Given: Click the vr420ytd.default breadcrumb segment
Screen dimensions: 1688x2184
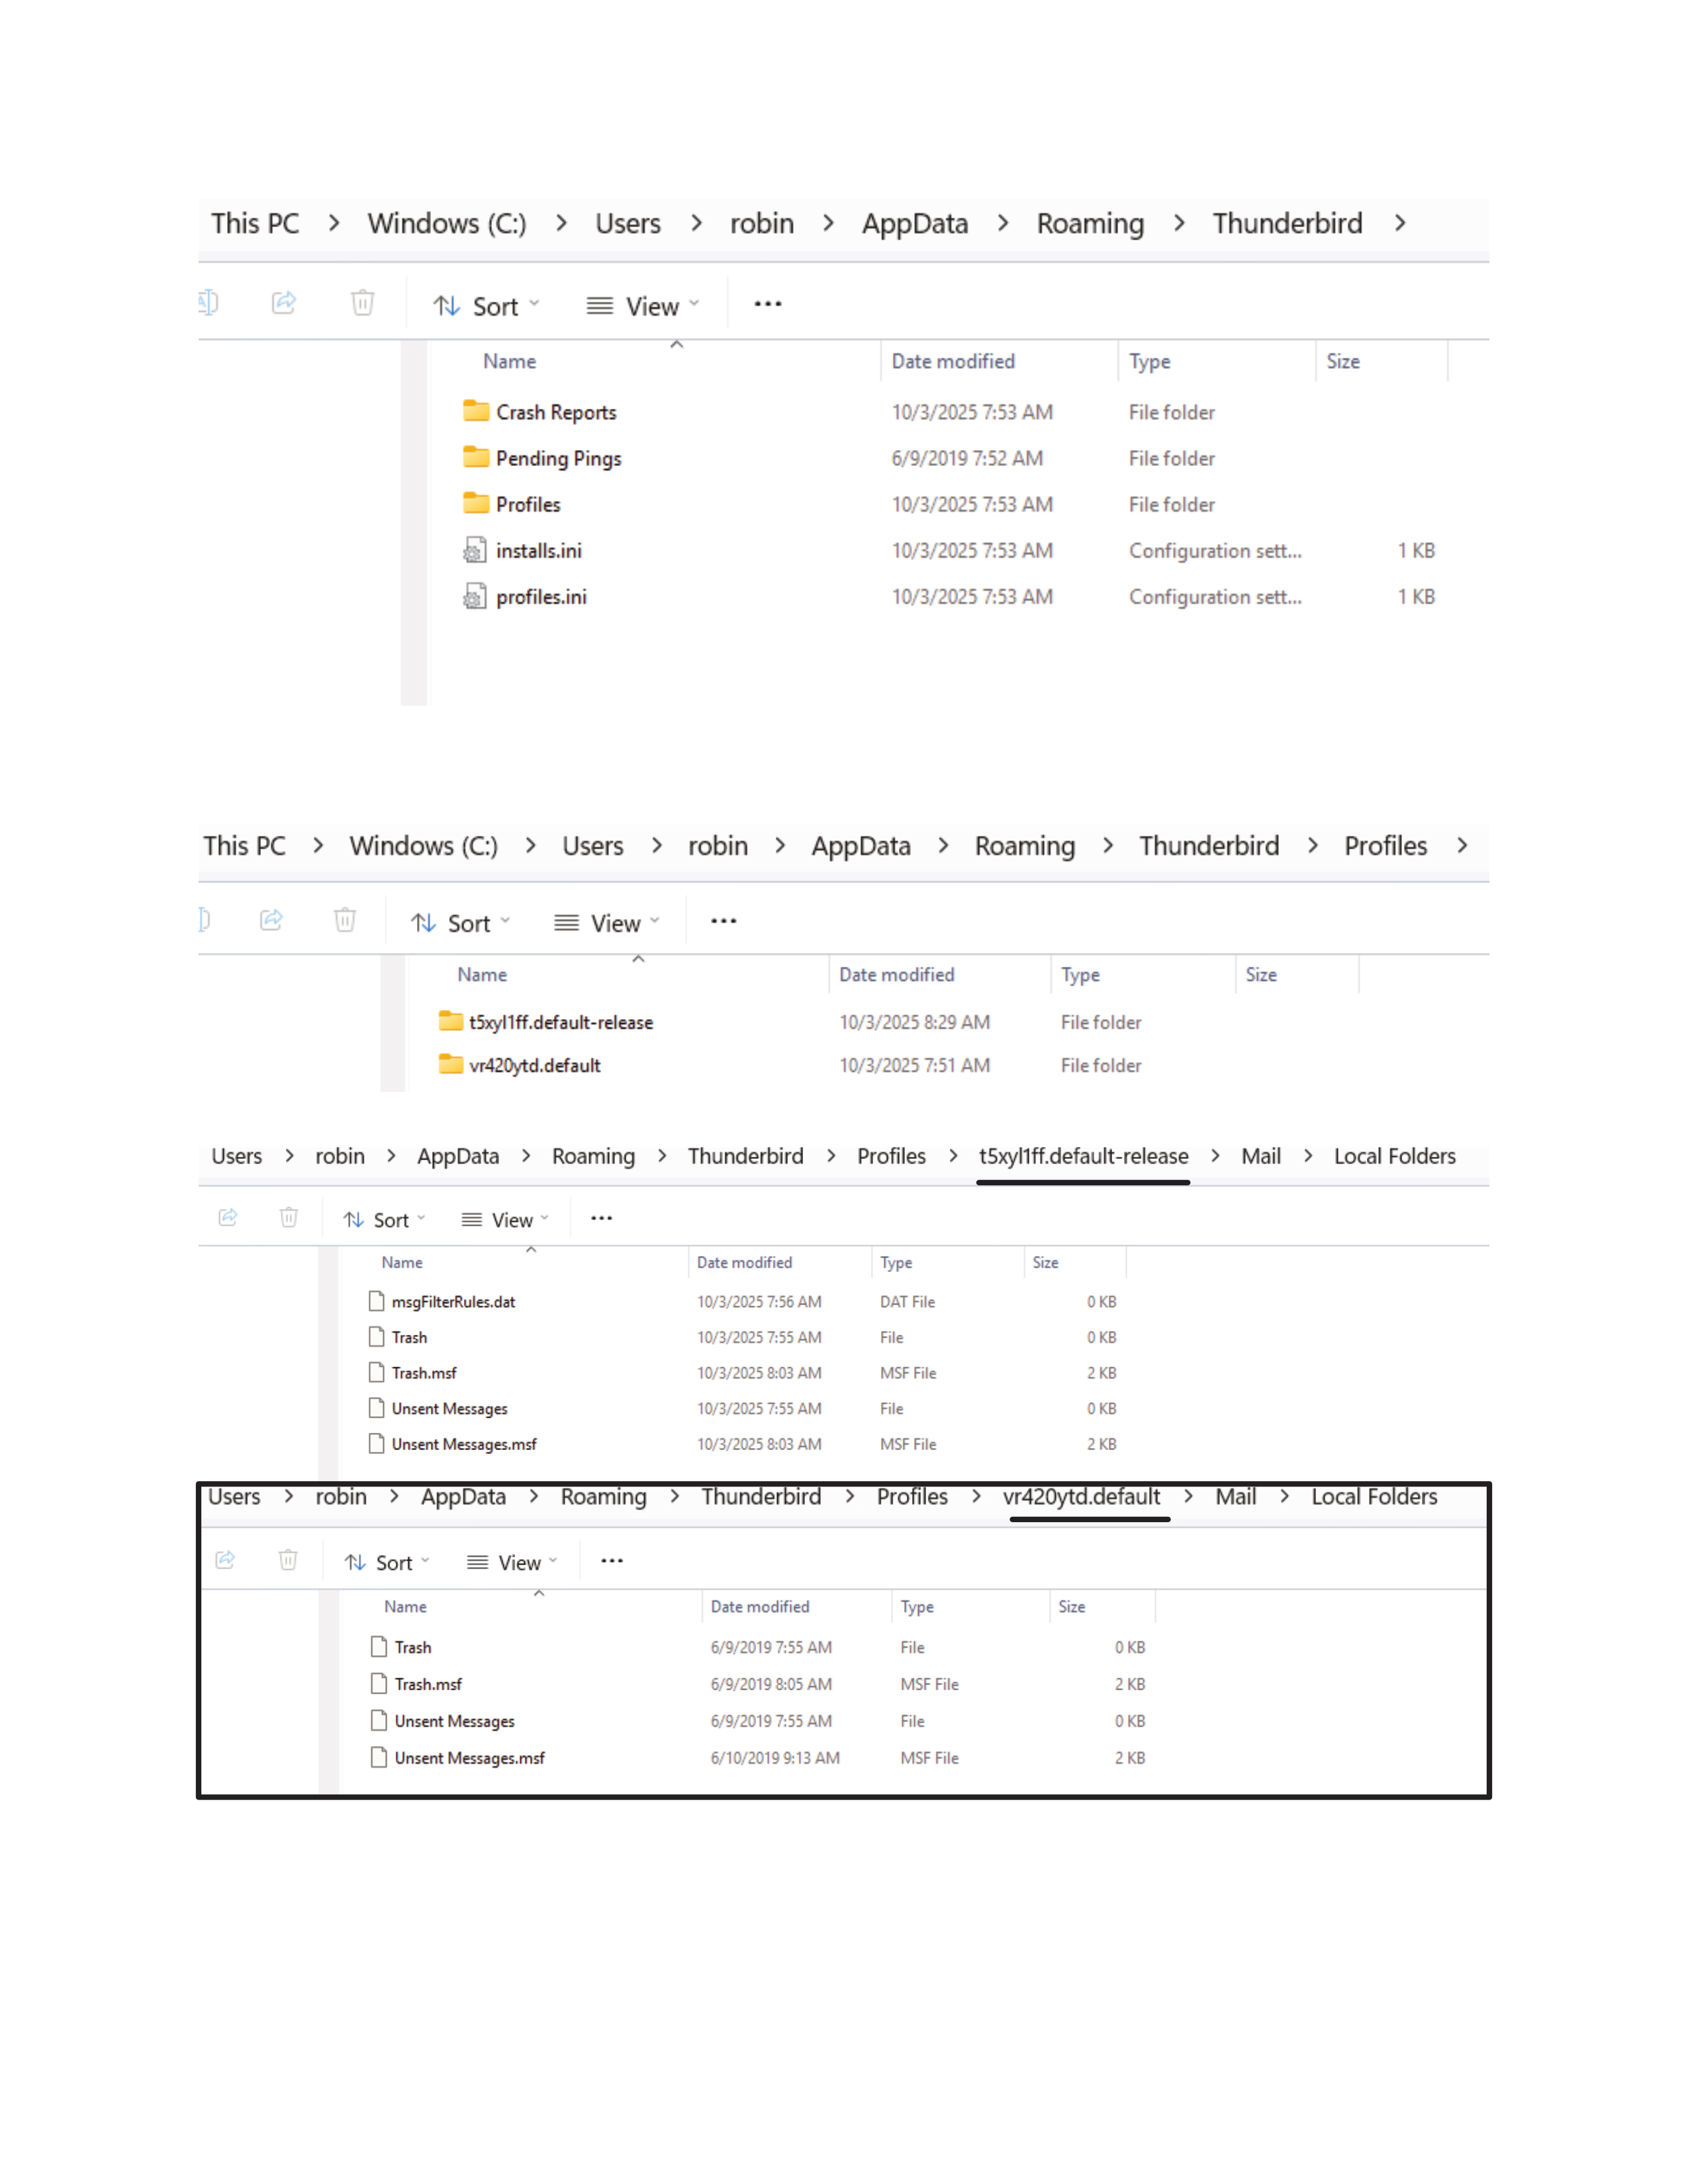Looking at the screenshot, I should [1081, 1497].
